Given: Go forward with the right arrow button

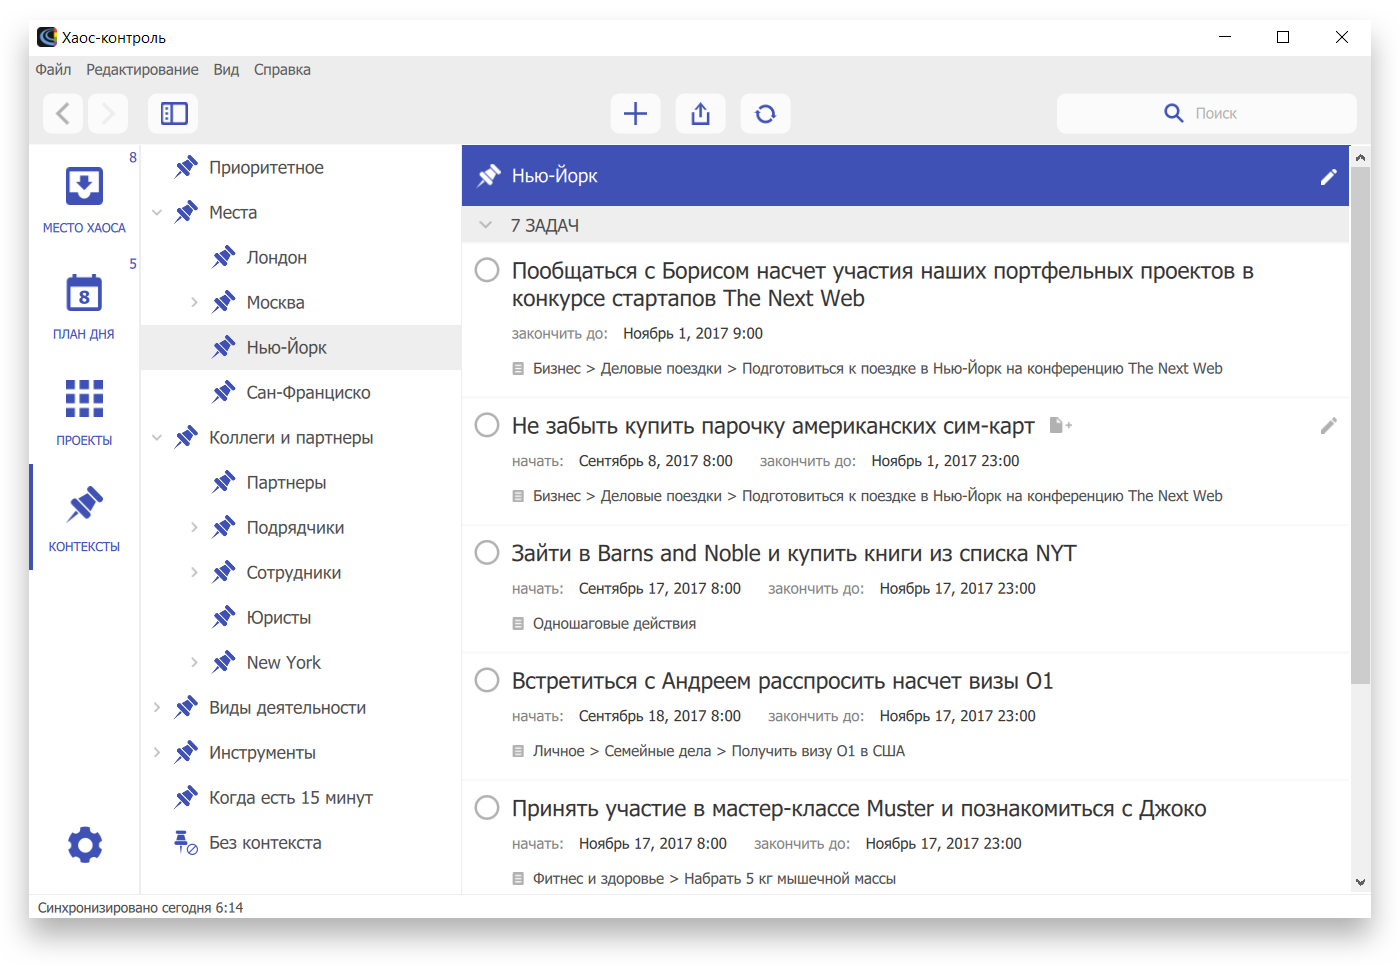Looking at the screenshot, I should [108, 114].
